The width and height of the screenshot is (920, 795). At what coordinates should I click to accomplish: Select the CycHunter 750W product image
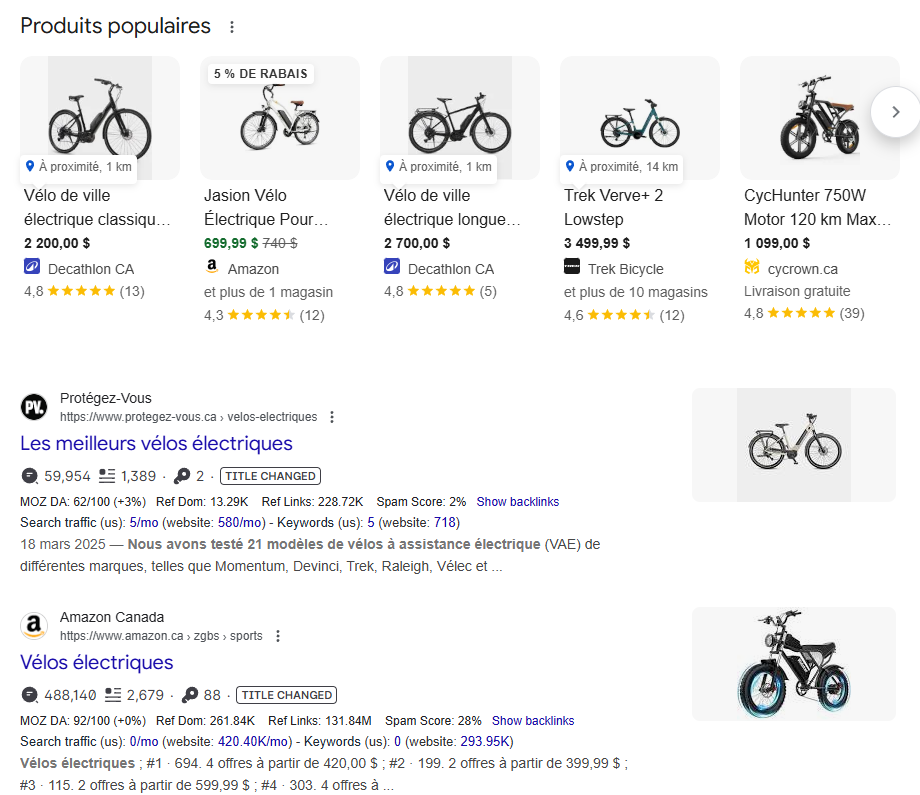coord(819,118)
